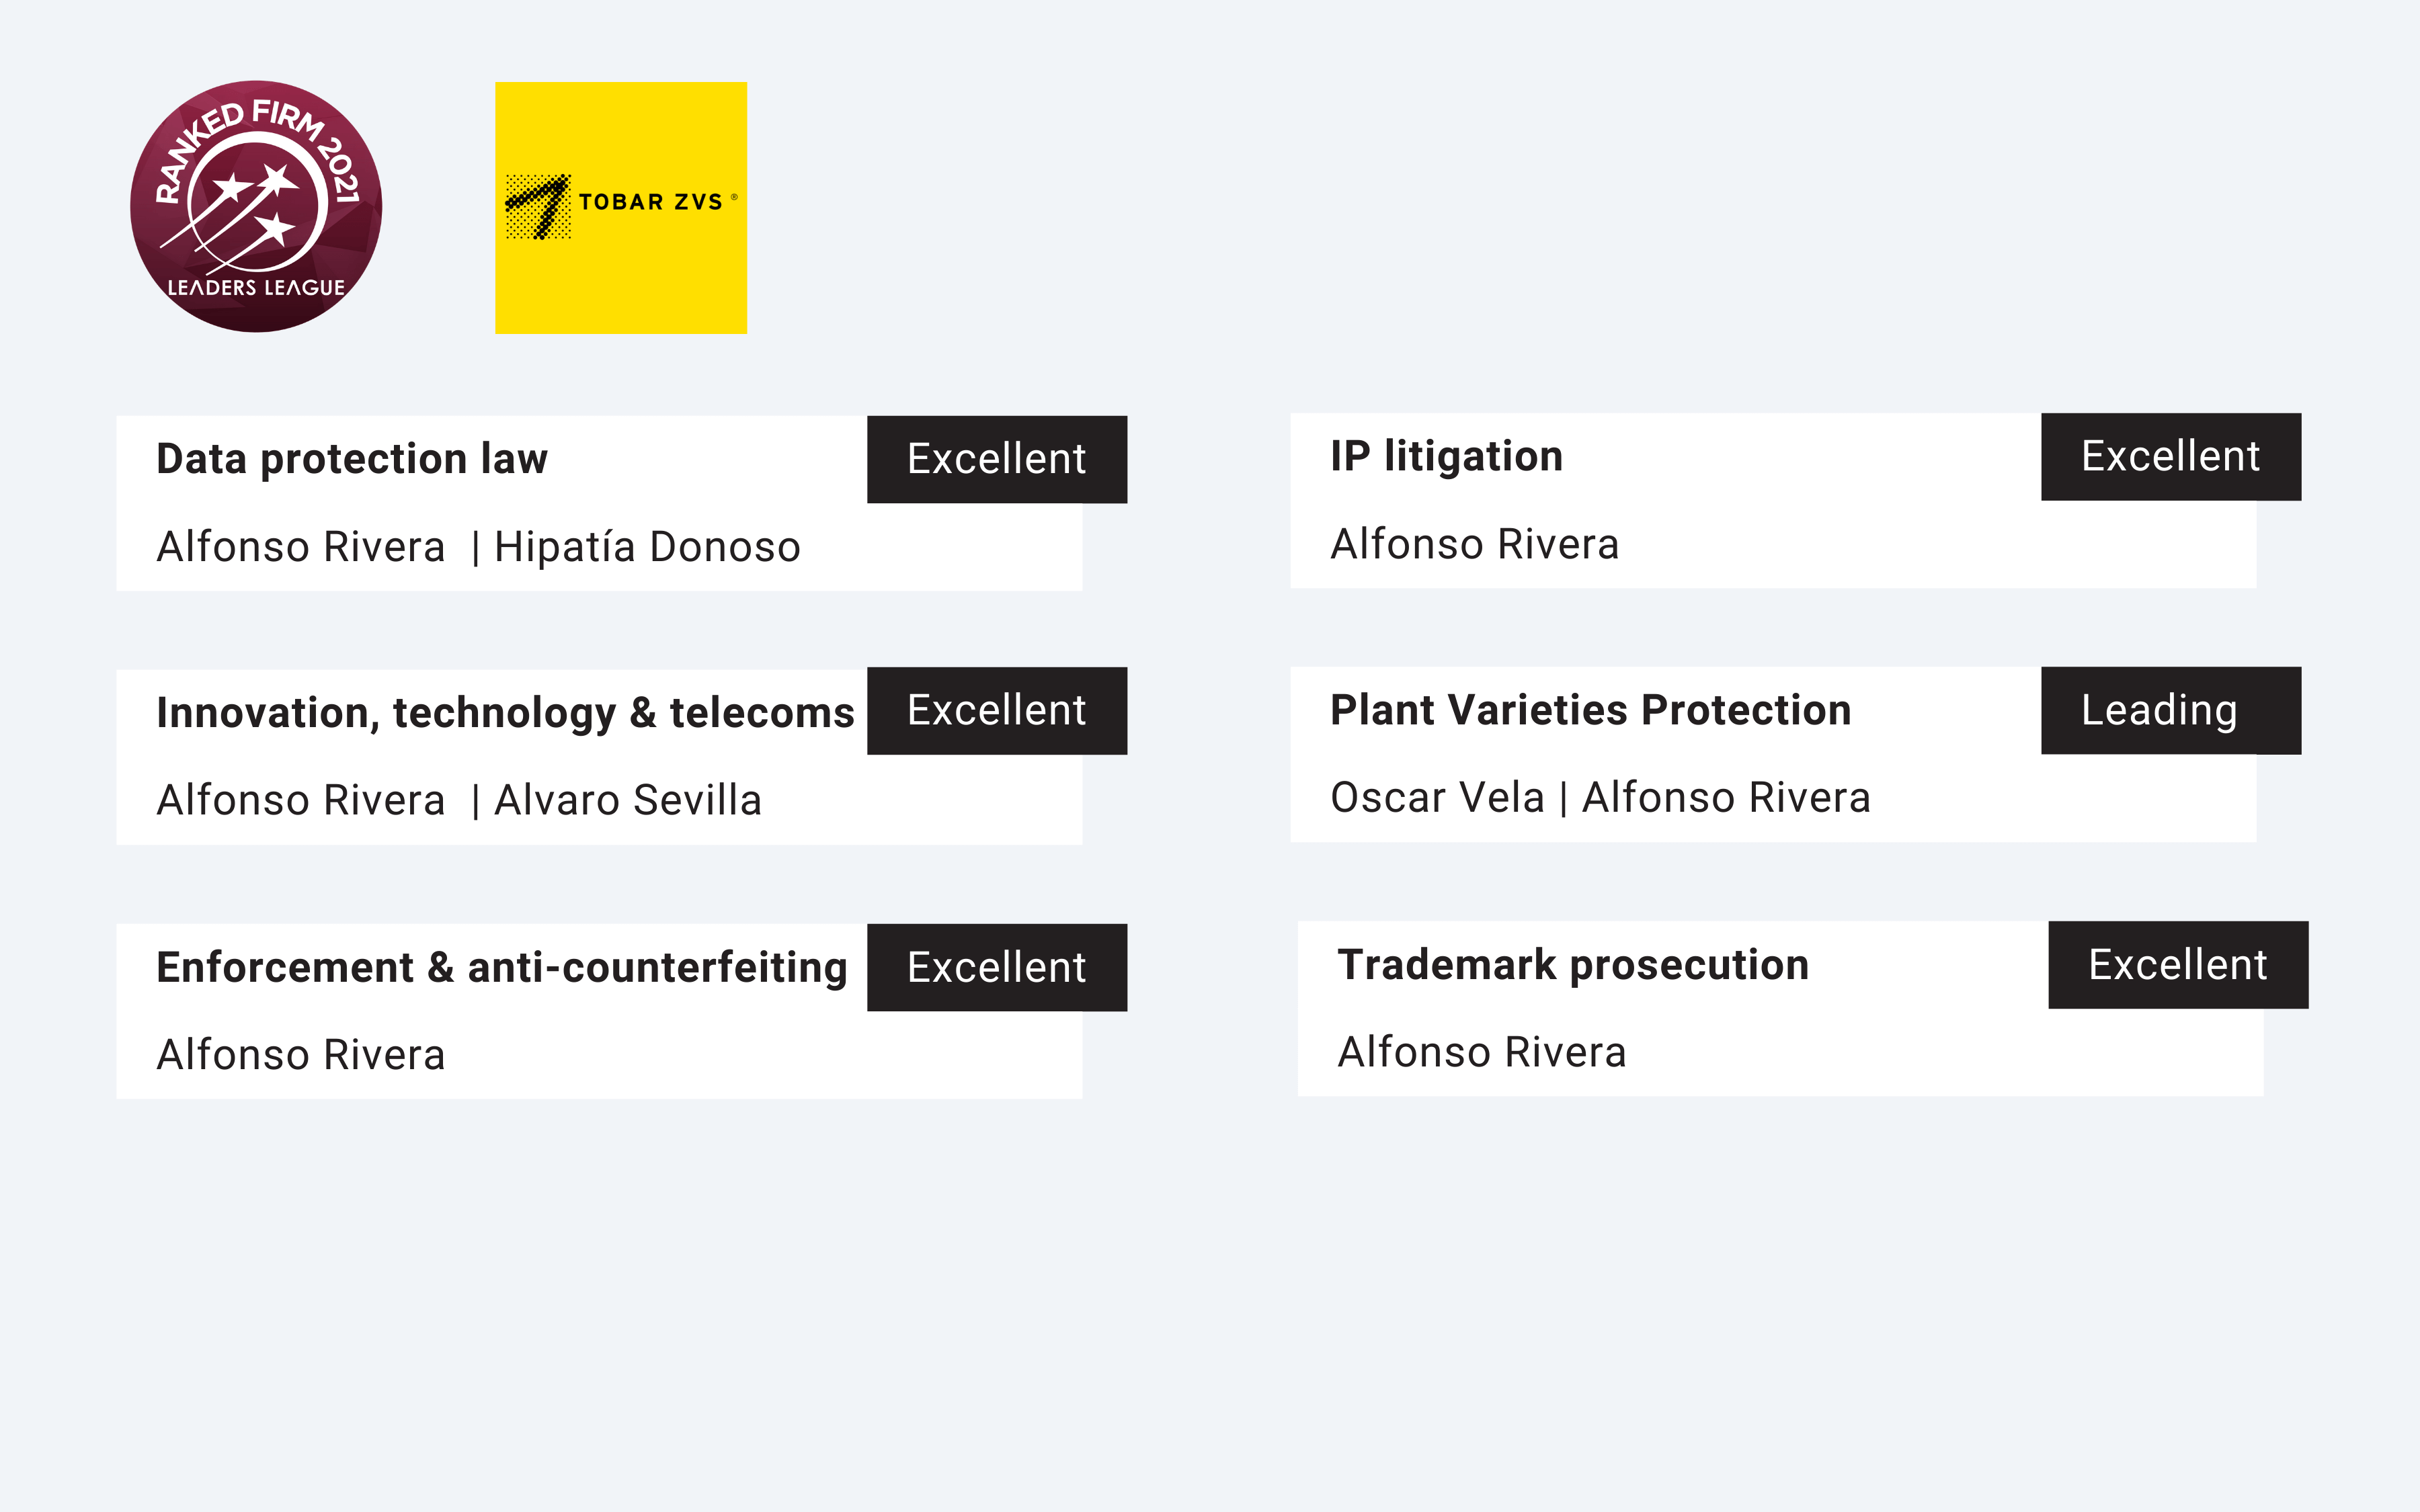Viewport: 2420px width, 1512px height.
Task: Click Oscar Vela's name
Action: [1437, 797]
